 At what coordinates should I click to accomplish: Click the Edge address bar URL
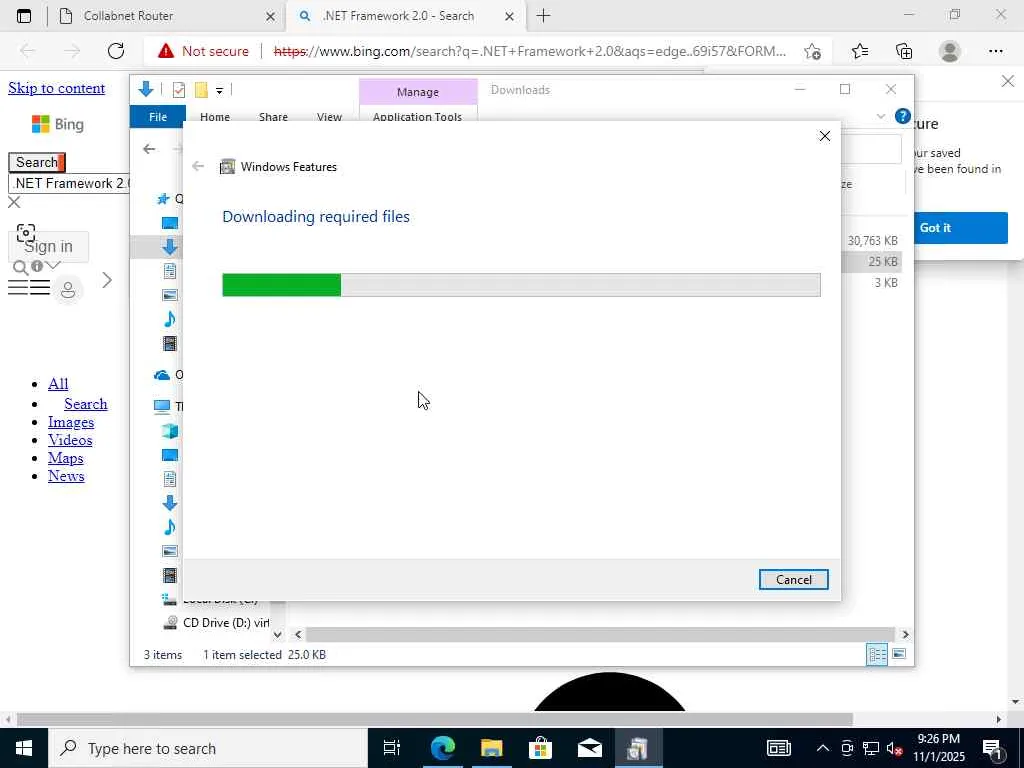tap(530, 51)
